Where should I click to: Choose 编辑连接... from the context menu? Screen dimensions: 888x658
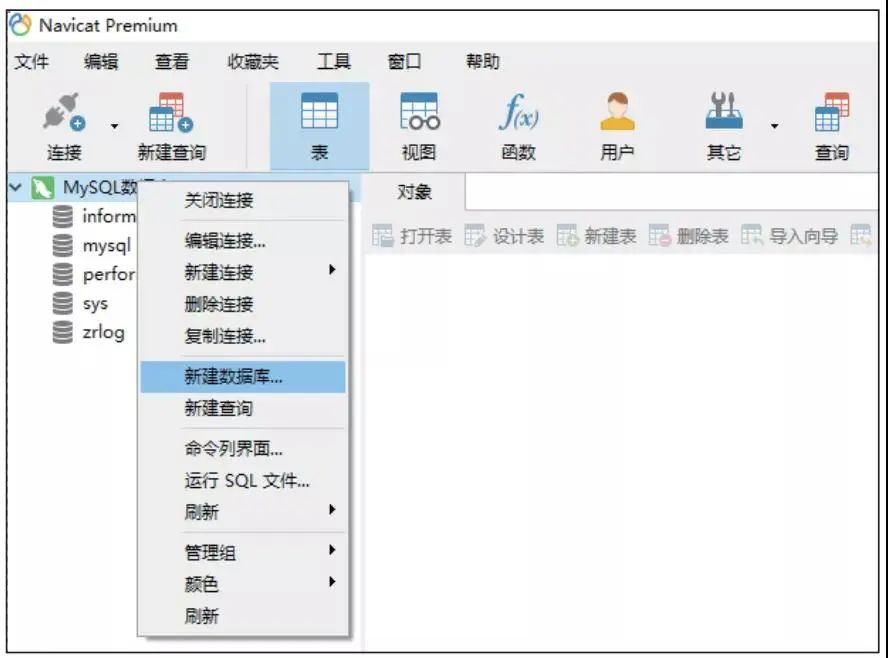tap(243, 241)
